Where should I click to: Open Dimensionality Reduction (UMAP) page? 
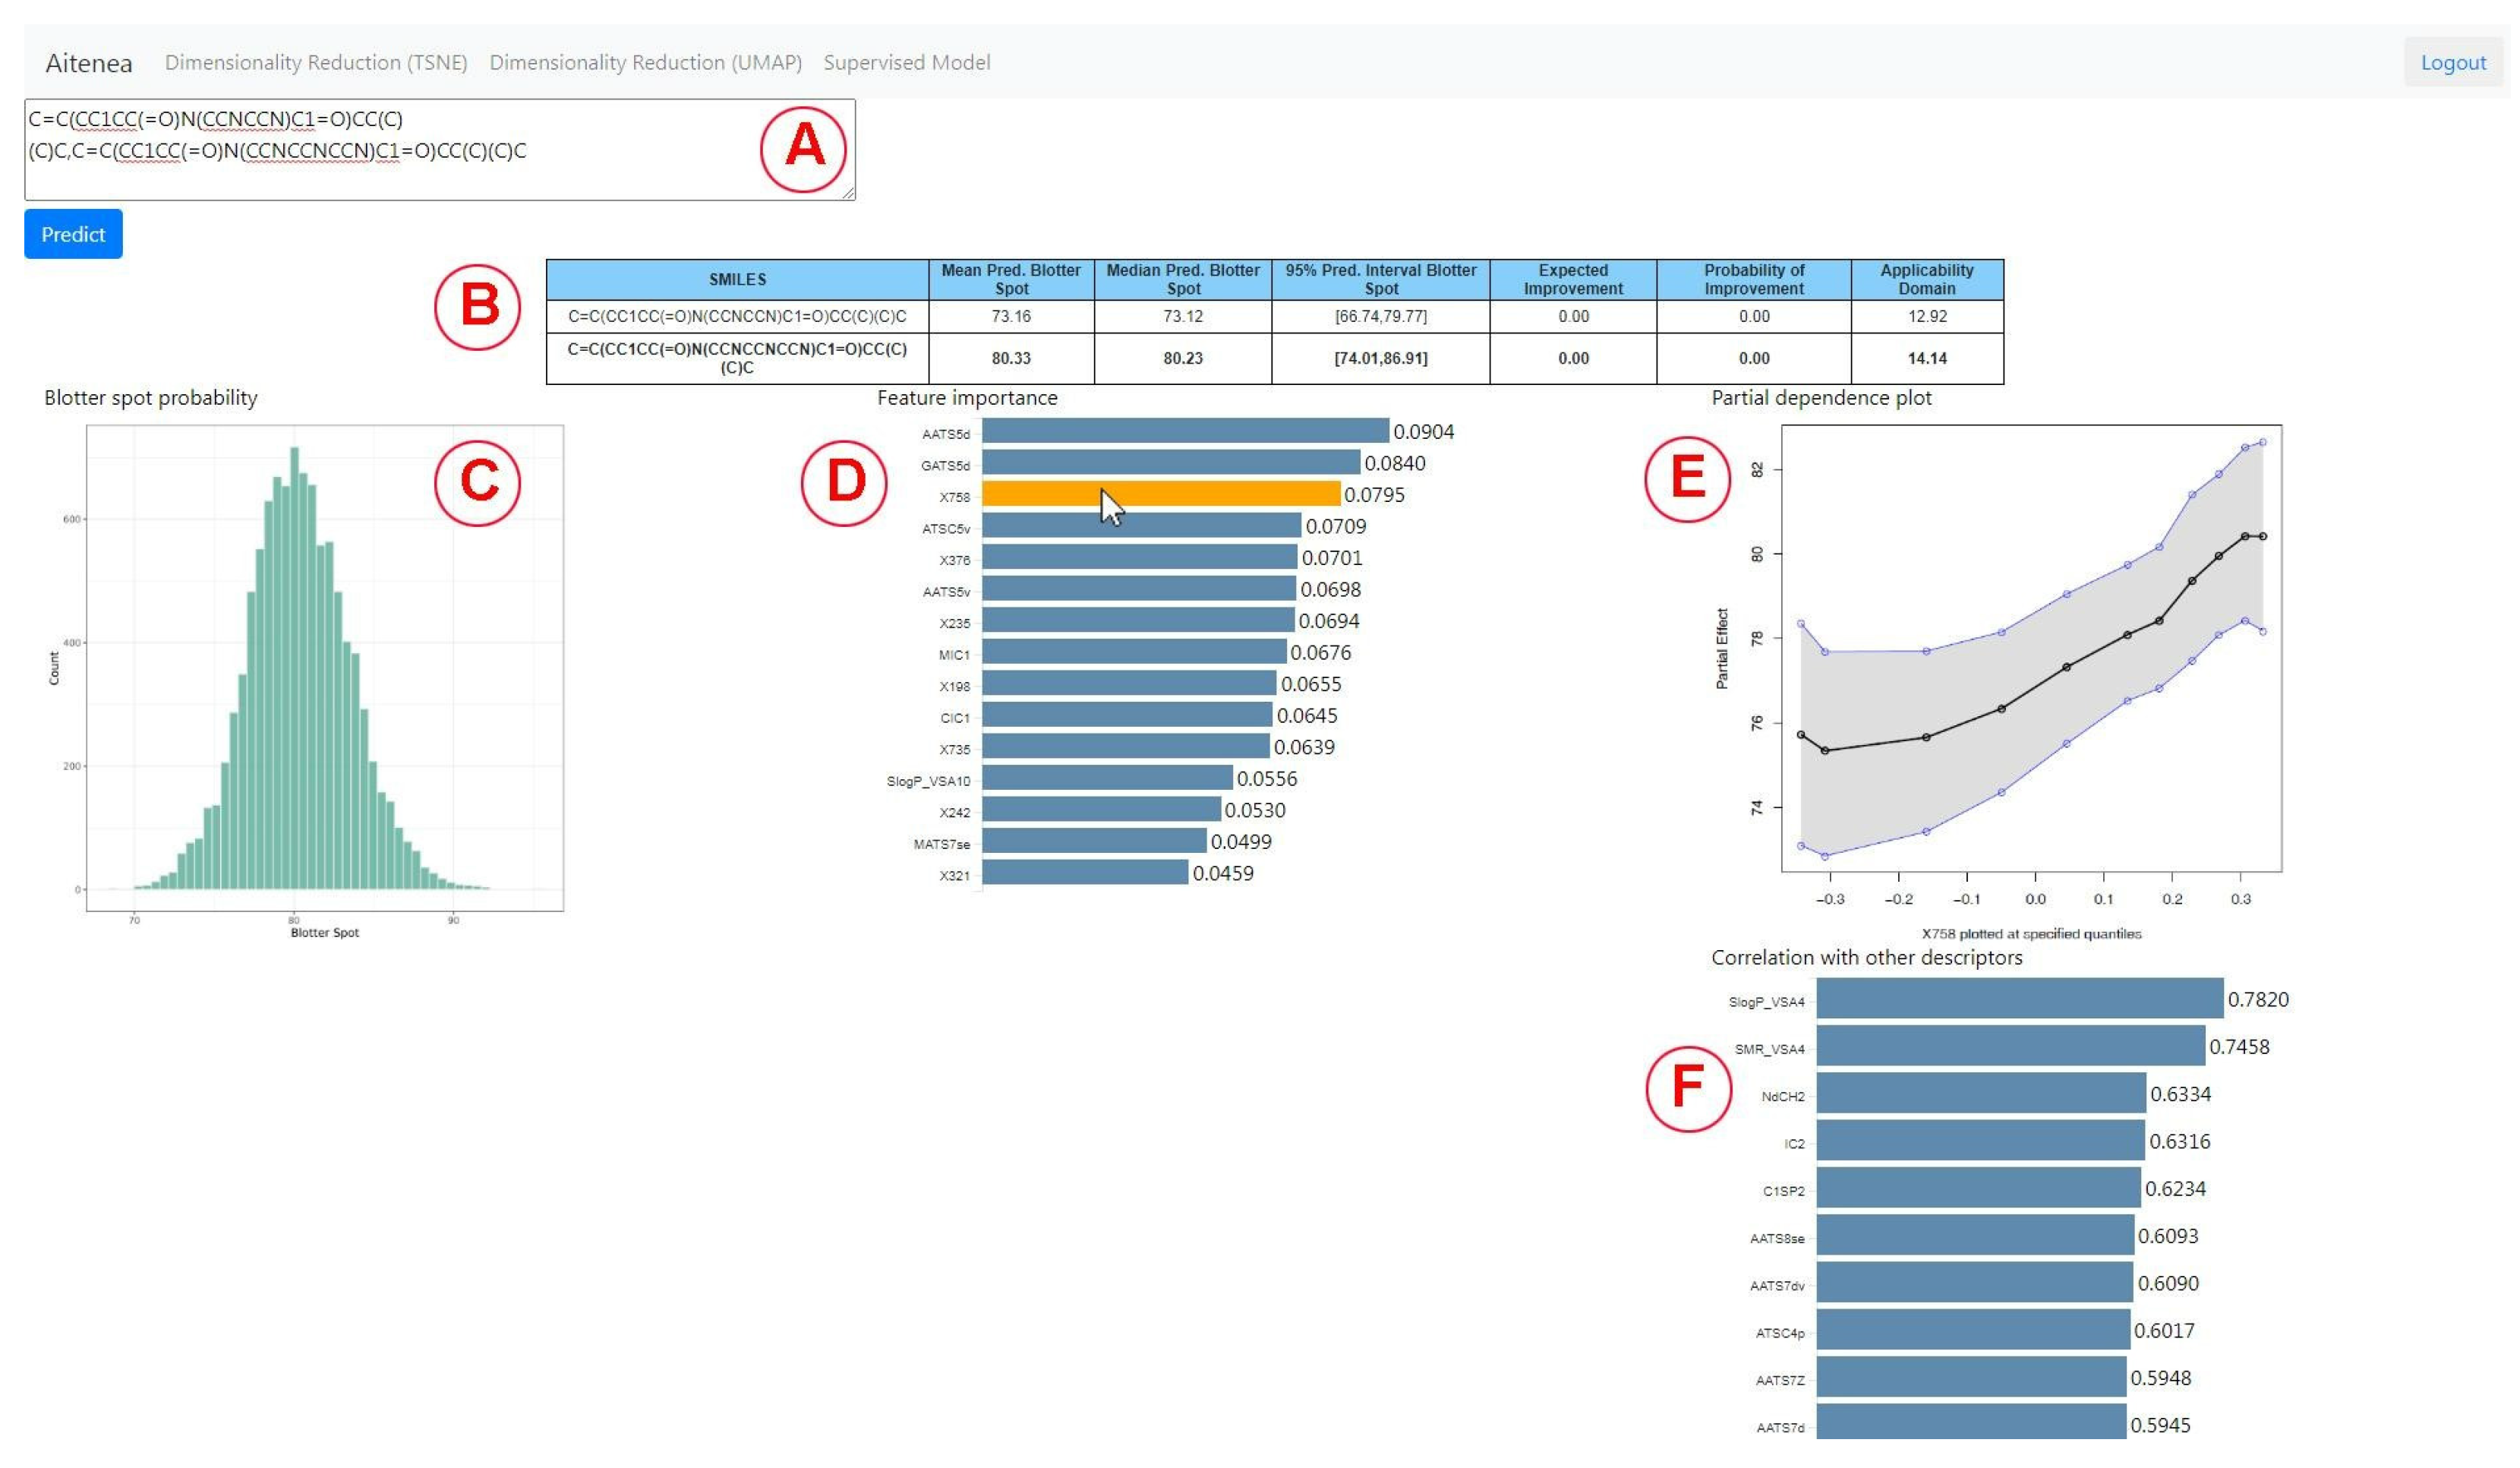coord(645,62)
